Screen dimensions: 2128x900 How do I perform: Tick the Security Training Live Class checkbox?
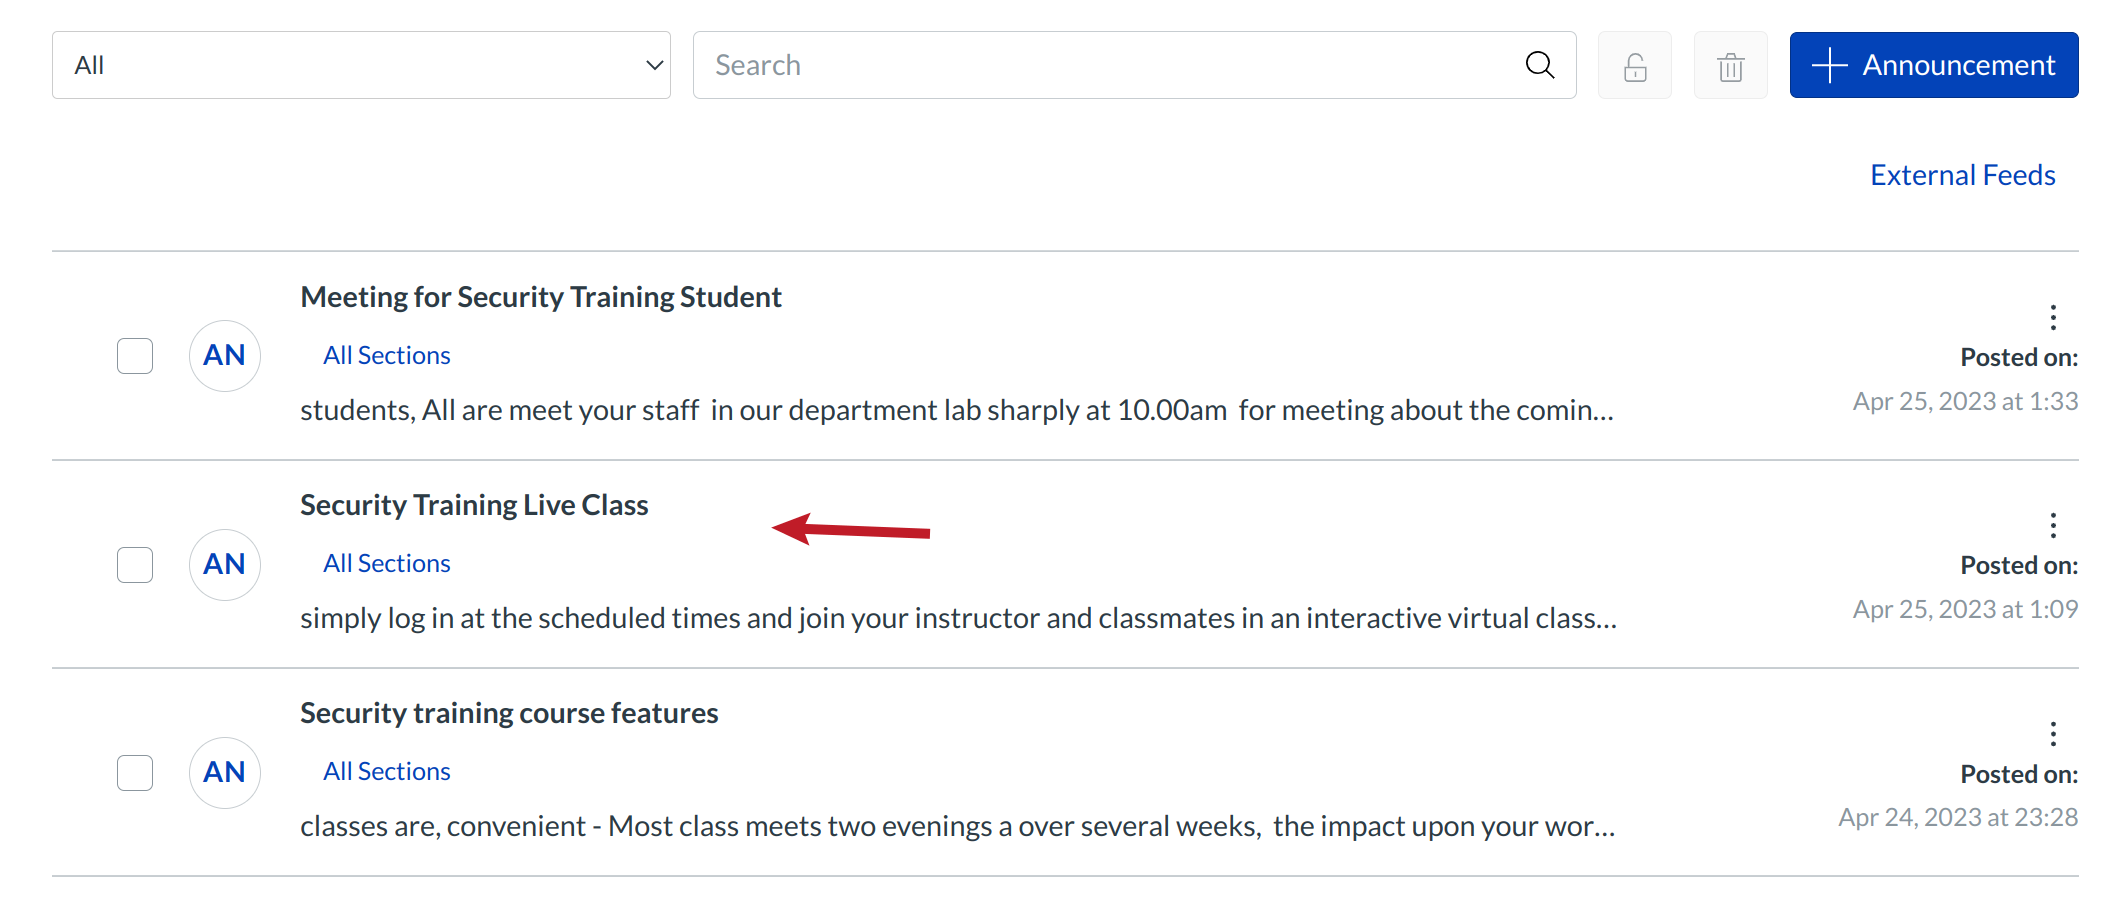pyautogui.click(x=135, y=564)
